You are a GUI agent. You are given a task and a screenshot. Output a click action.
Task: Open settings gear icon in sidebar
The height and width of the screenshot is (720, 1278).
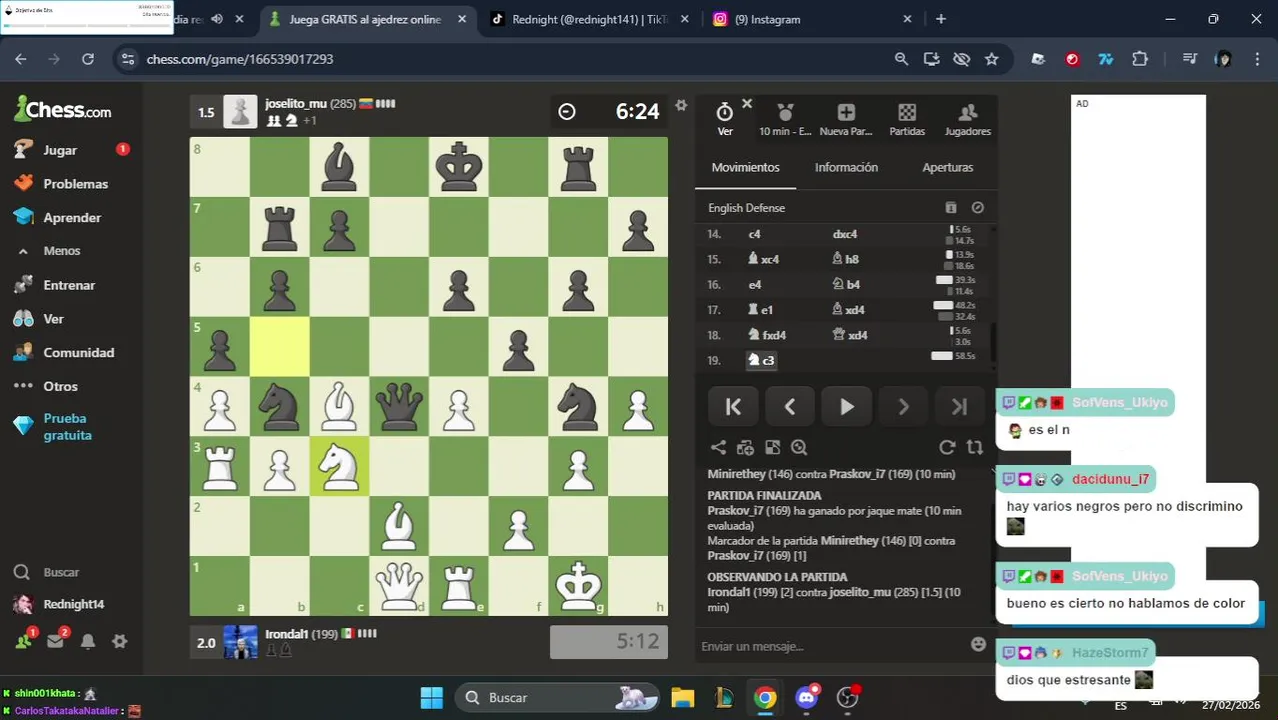click(x=119, y=641)
